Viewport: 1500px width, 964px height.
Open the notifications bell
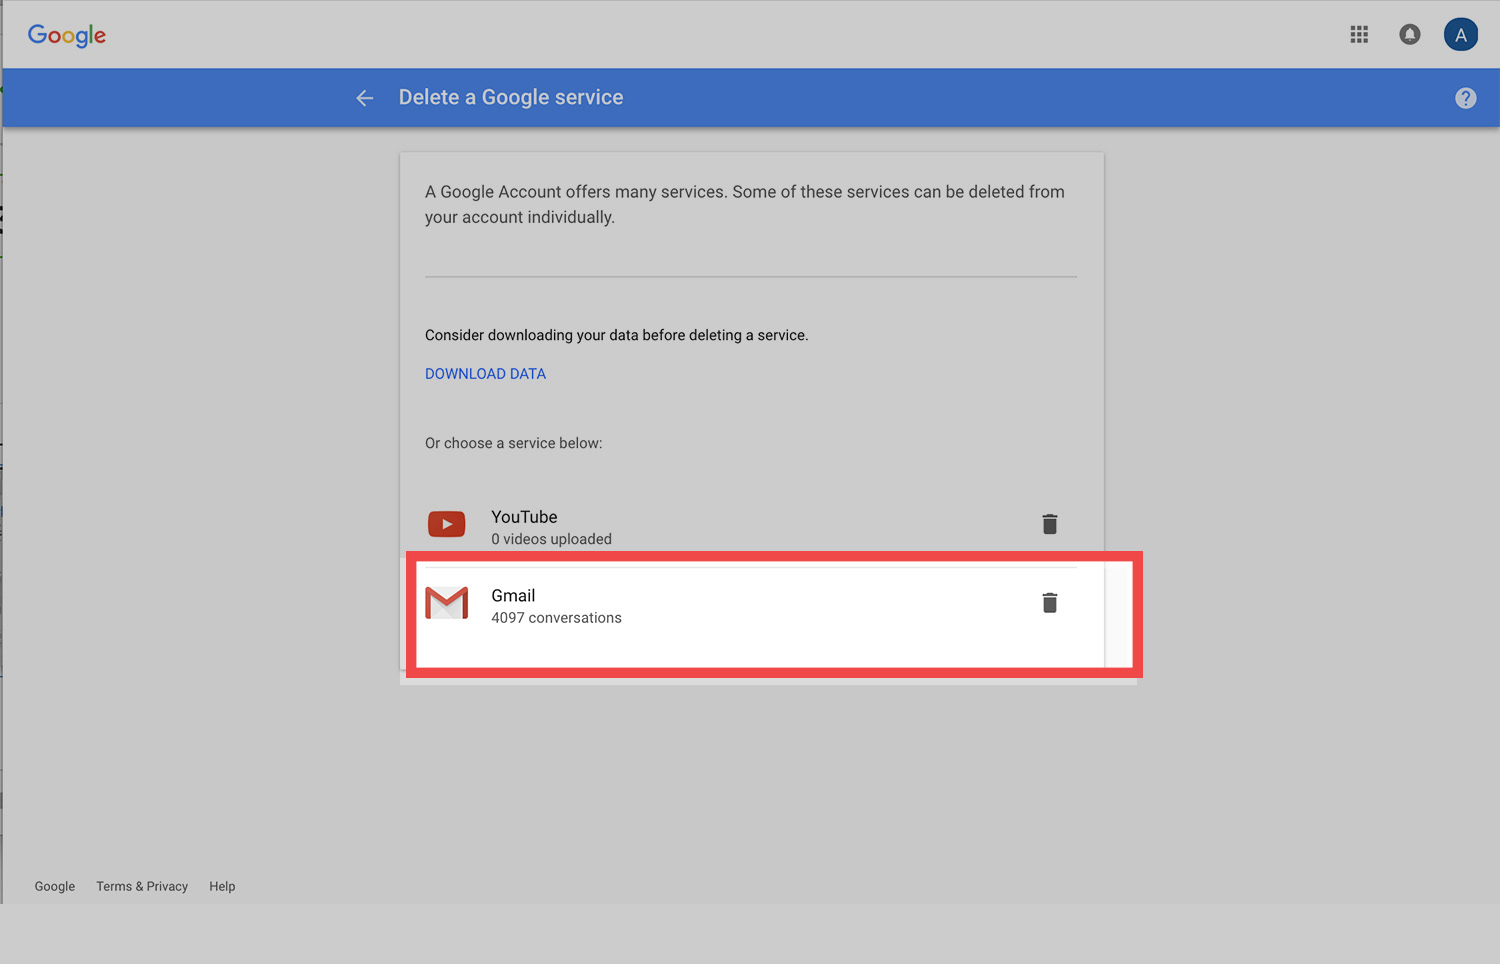[1410, 35]
